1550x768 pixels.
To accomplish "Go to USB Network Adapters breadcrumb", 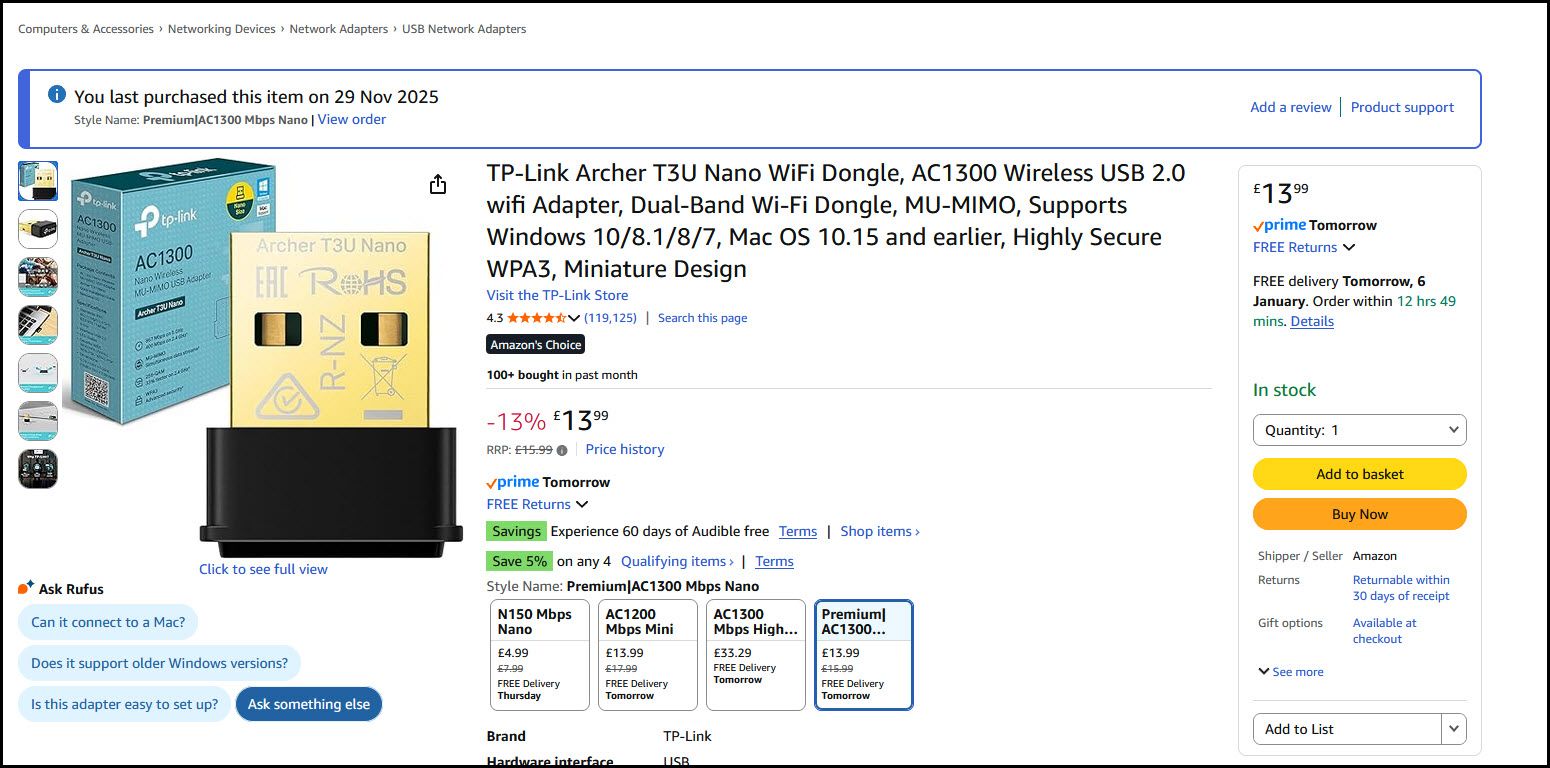I will click(x=464, y=29).
